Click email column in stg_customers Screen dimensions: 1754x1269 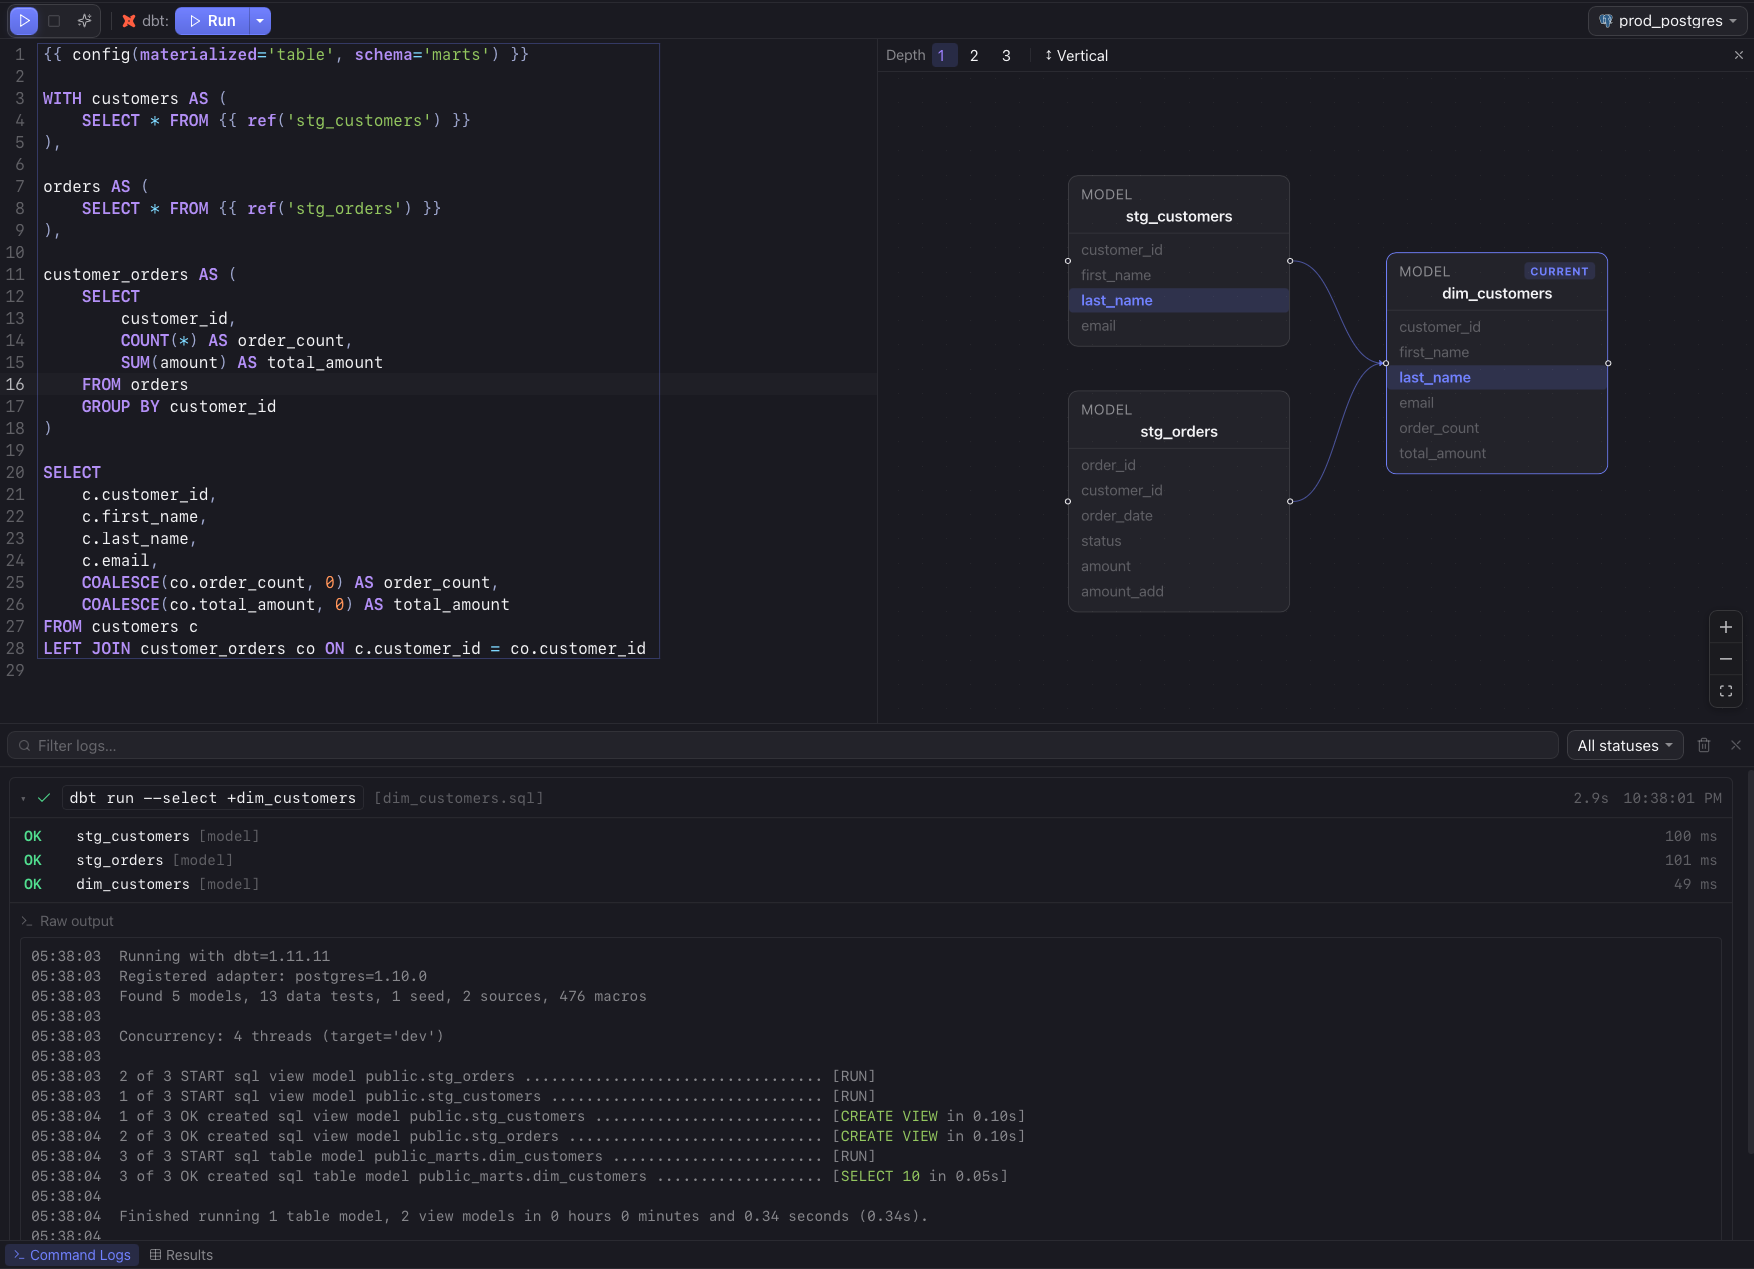click(1178, 326)
